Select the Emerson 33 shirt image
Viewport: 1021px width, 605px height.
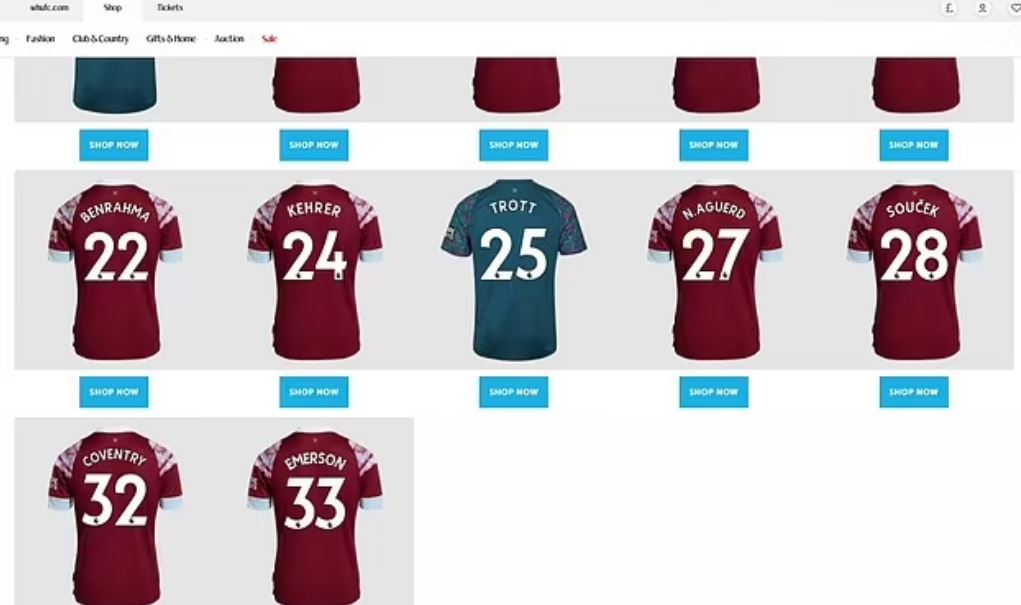coord(315,516)
